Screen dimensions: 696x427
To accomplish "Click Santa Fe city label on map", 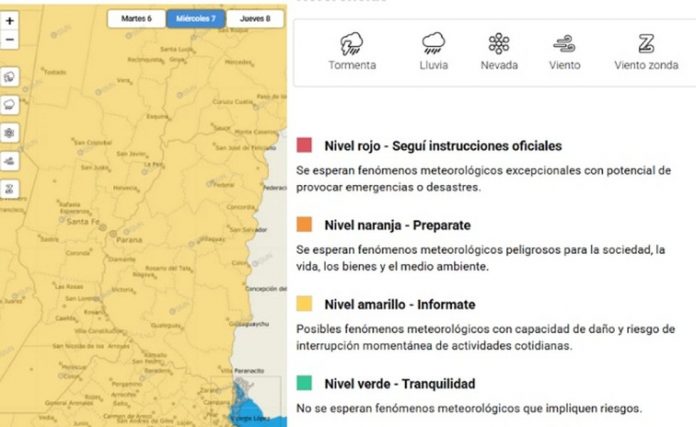I will 83,221.
